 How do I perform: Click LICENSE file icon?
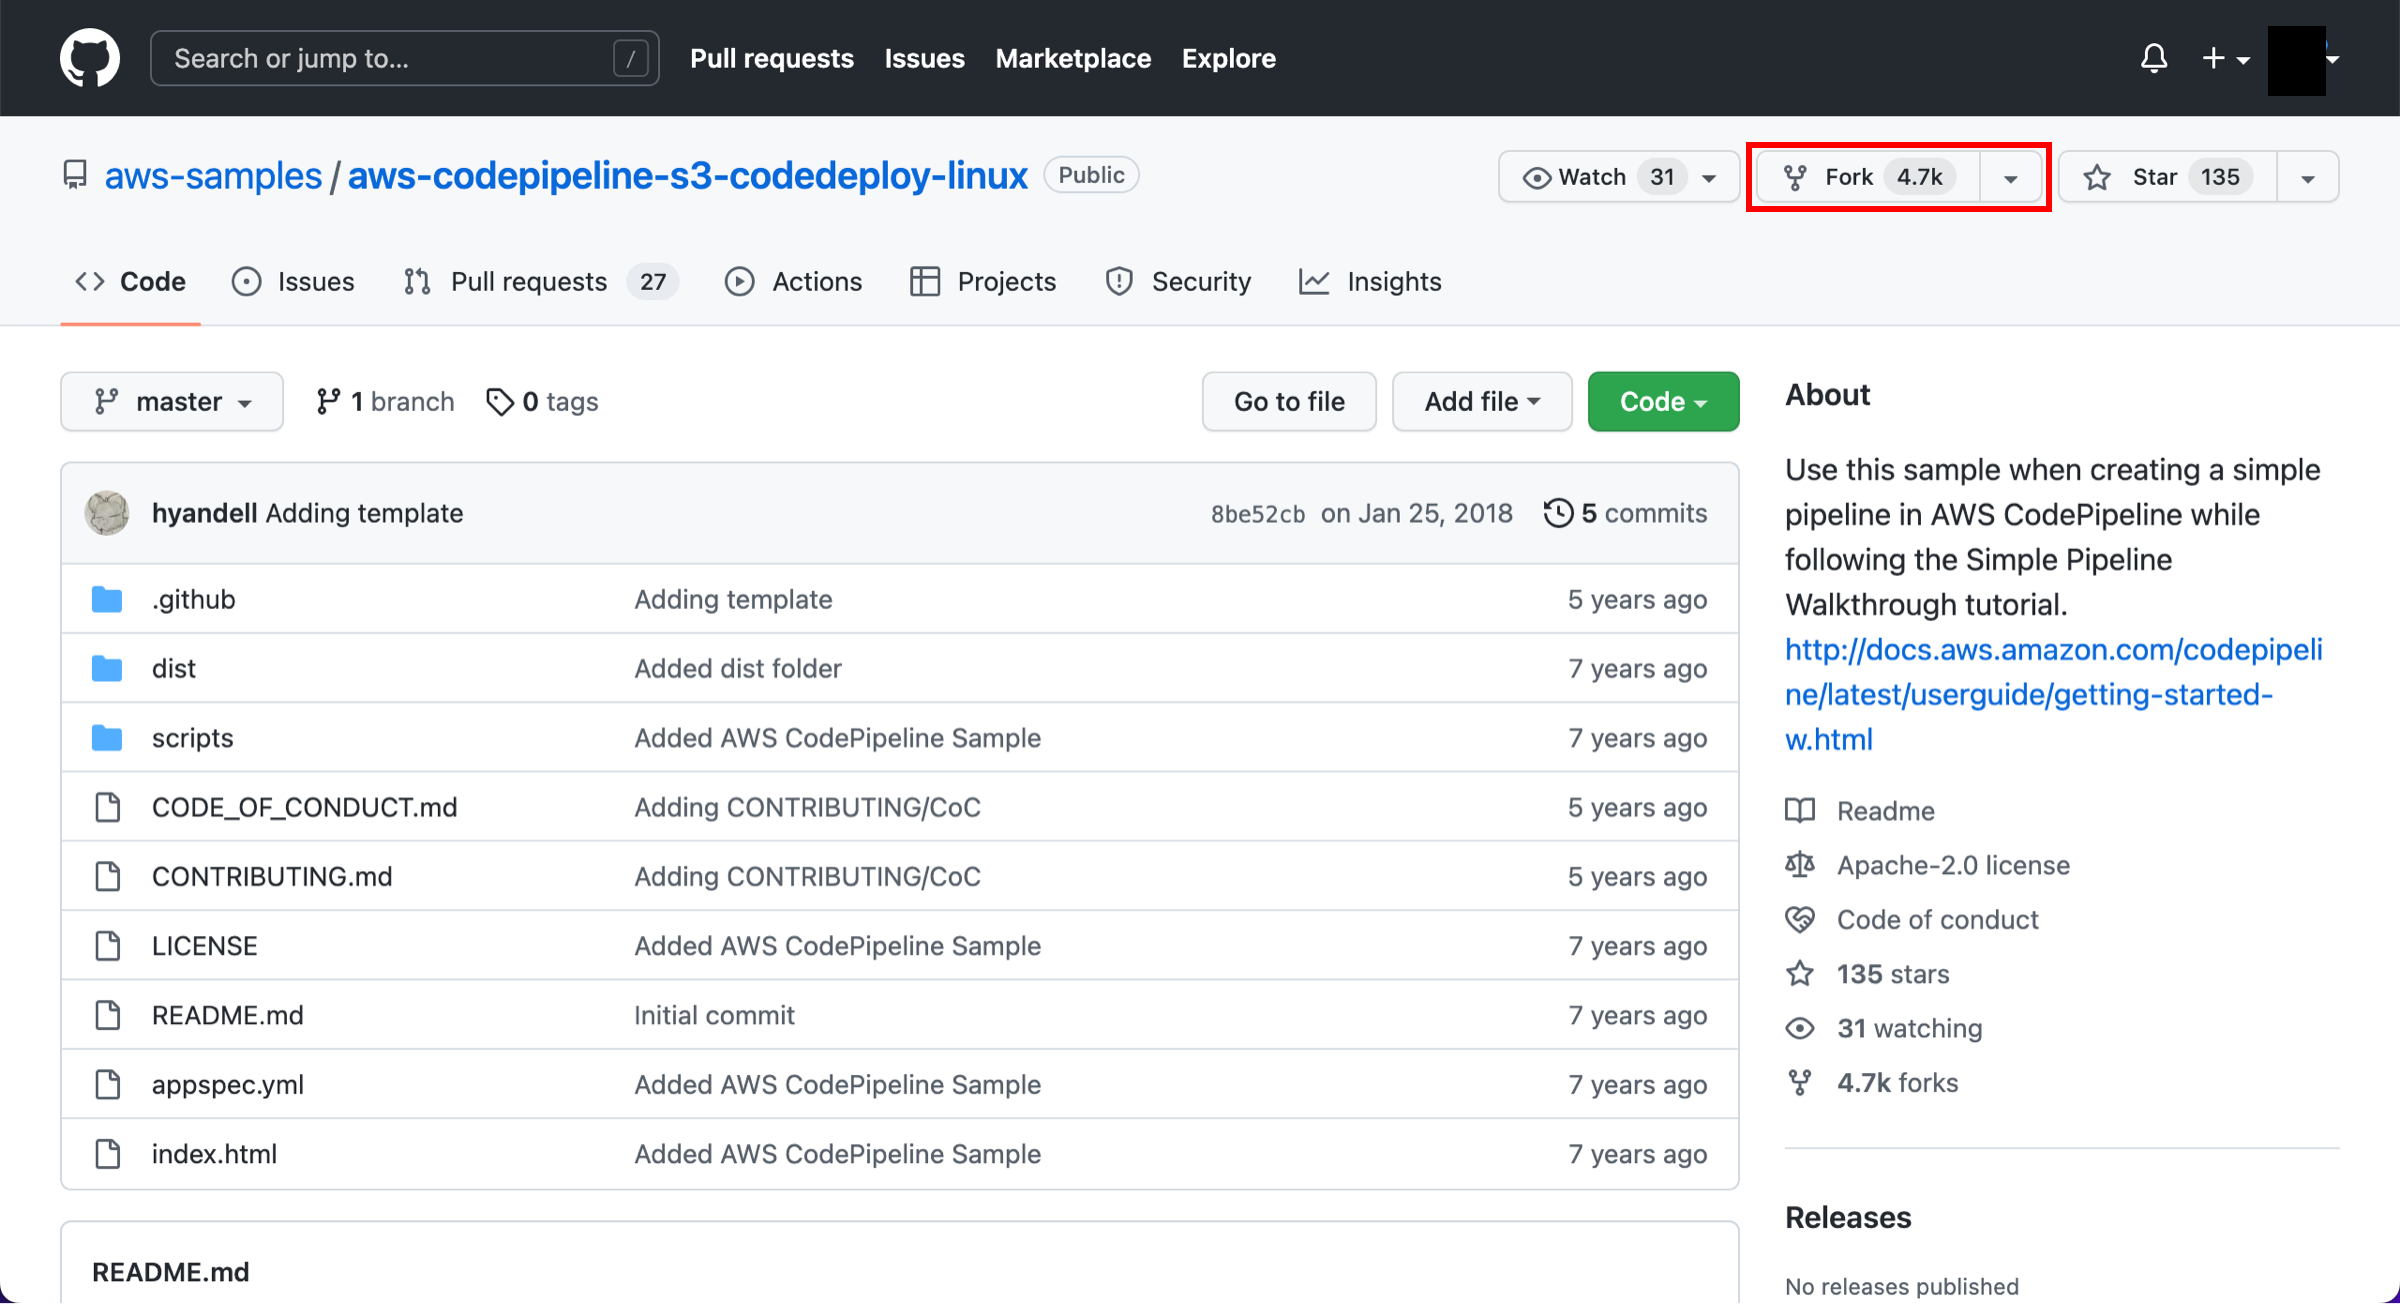(x=107, y=946)
